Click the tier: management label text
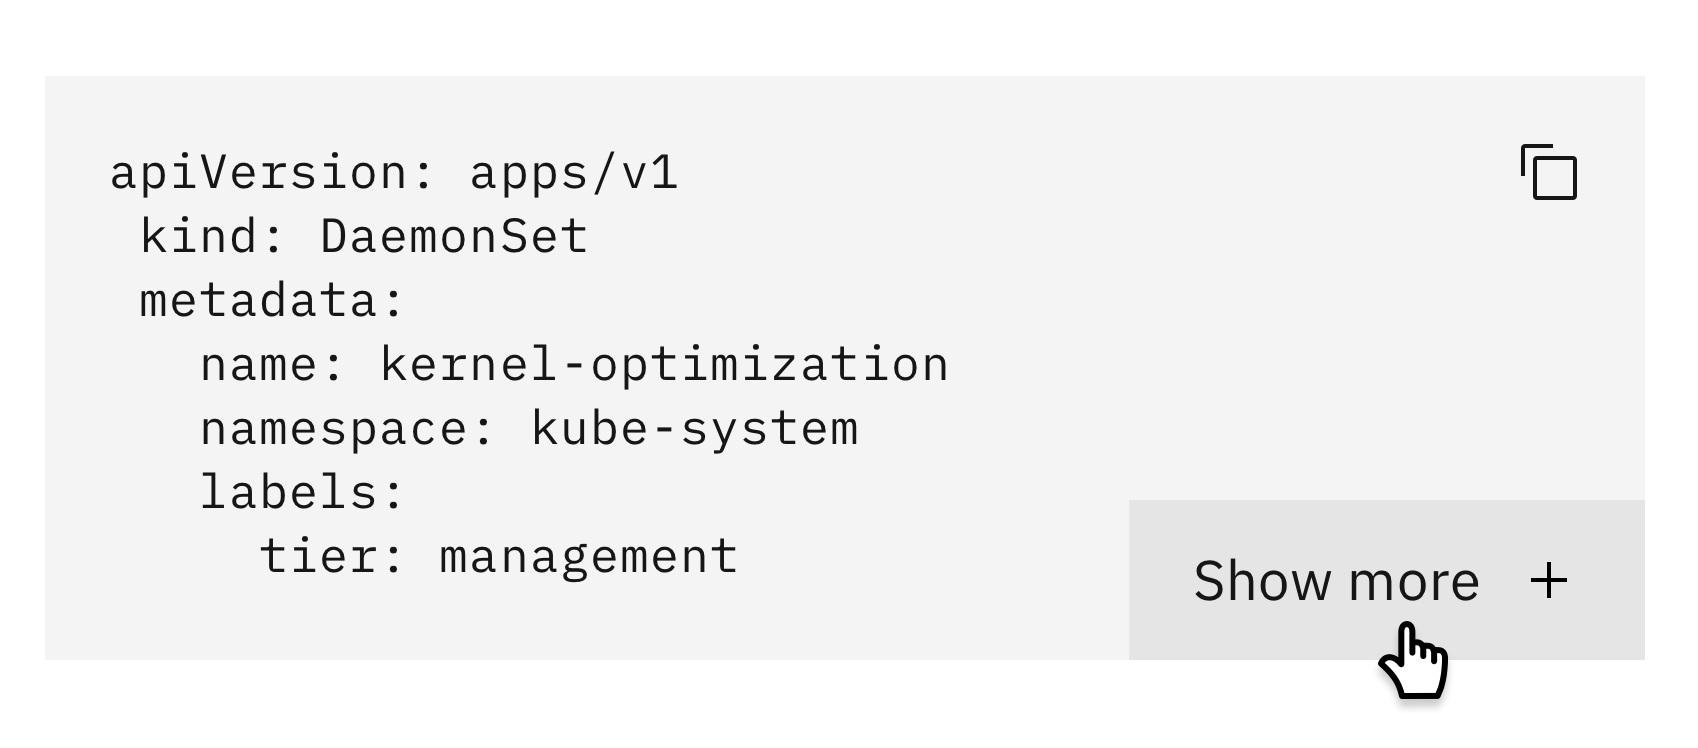The height and width of the screenshot is (748, 1698). (501, 556)
